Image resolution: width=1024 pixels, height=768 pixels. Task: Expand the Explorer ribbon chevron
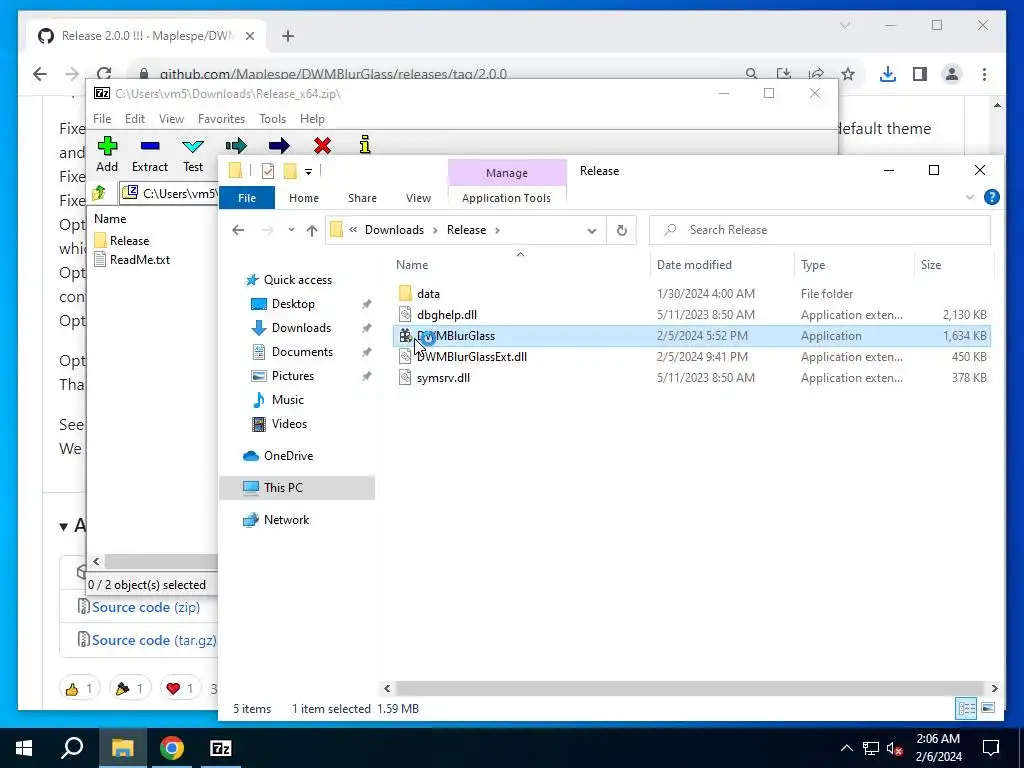click(x=970, y=197)
